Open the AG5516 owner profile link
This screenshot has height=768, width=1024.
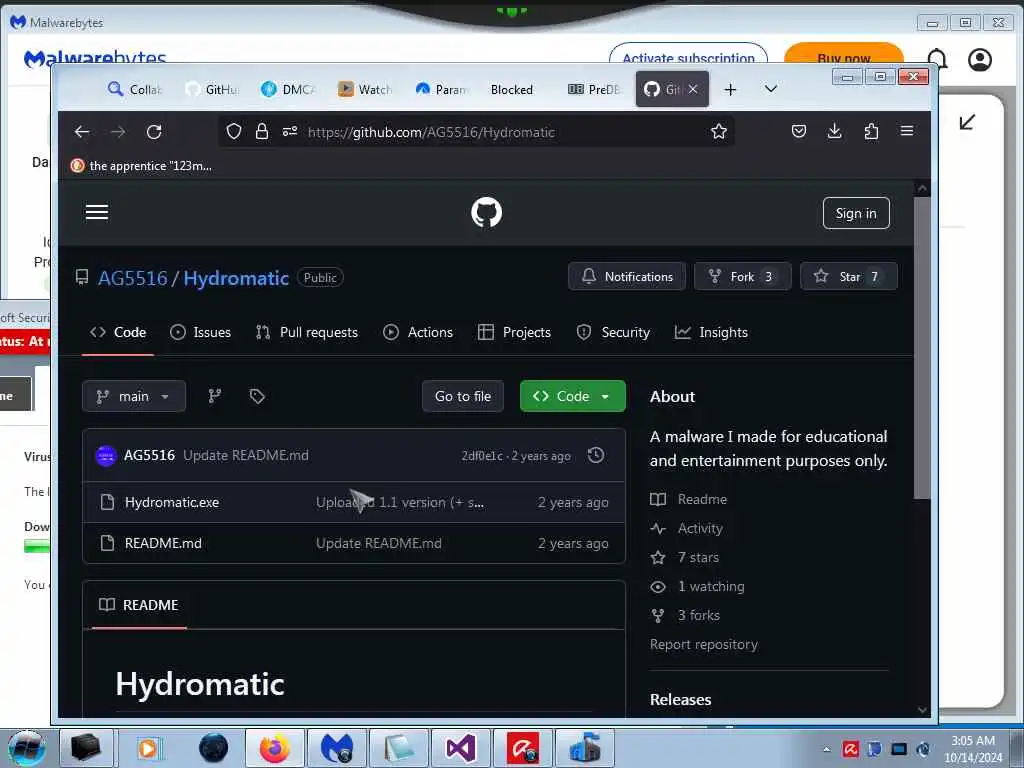(133, 278)
